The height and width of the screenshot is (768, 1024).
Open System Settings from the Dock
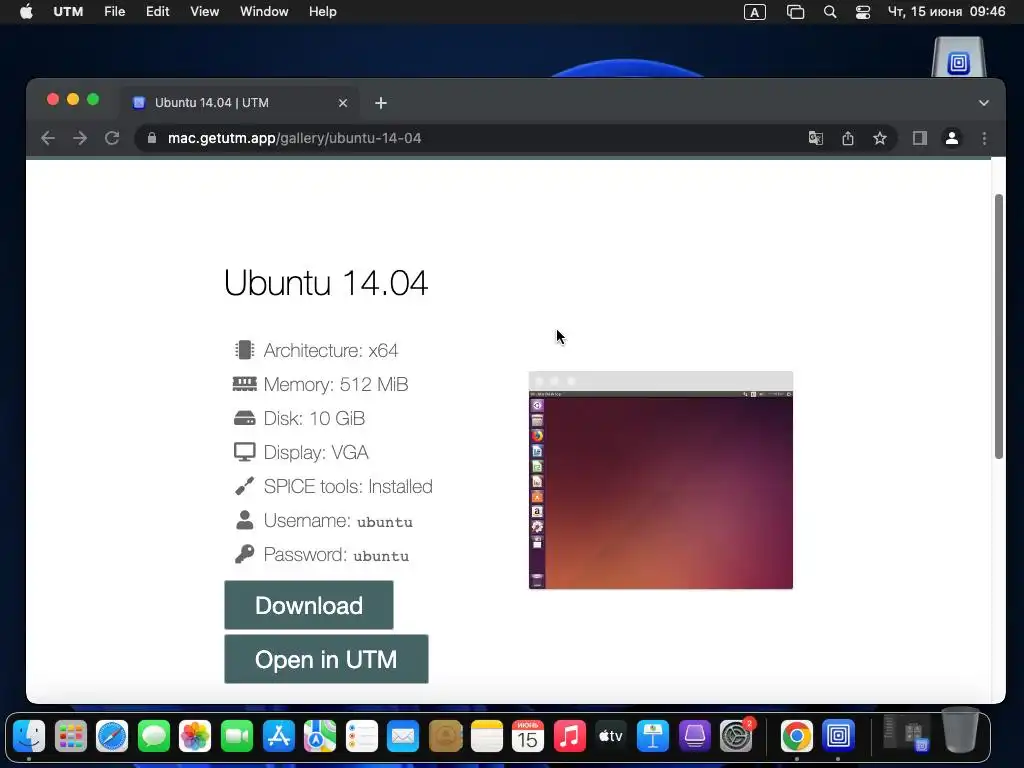[x=736, y=737]
